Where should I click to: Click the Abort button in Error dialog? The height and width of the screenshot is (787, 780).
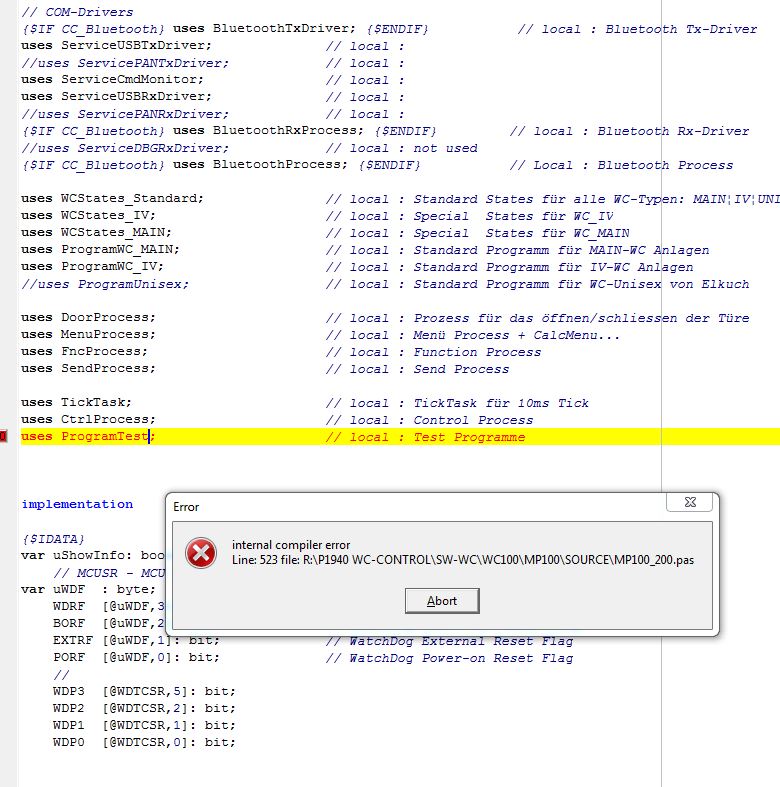[442, 601]
